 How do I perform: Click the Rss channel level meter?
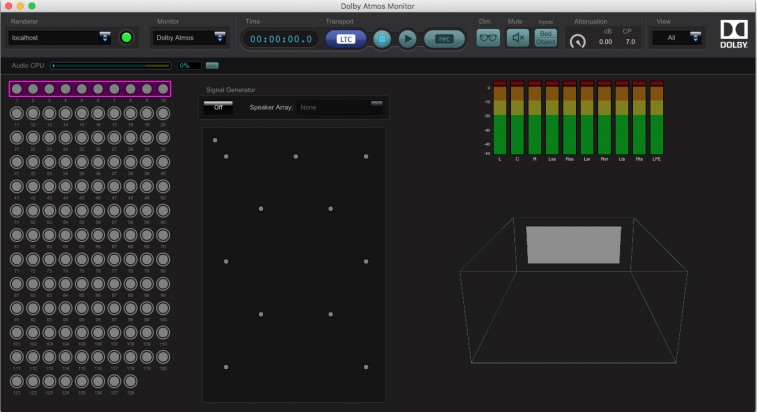[570, 118]
